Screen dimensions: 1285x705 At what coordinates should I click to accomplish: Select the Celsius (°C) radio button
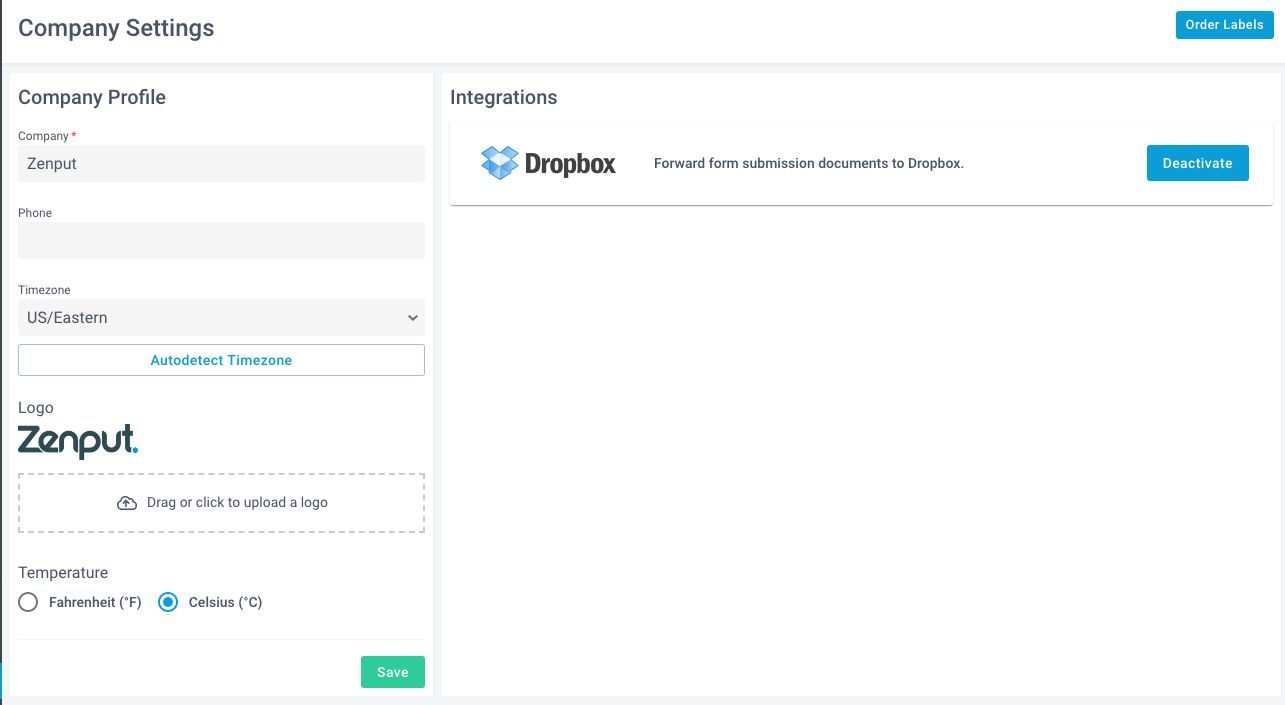click(x=168, y=602)
